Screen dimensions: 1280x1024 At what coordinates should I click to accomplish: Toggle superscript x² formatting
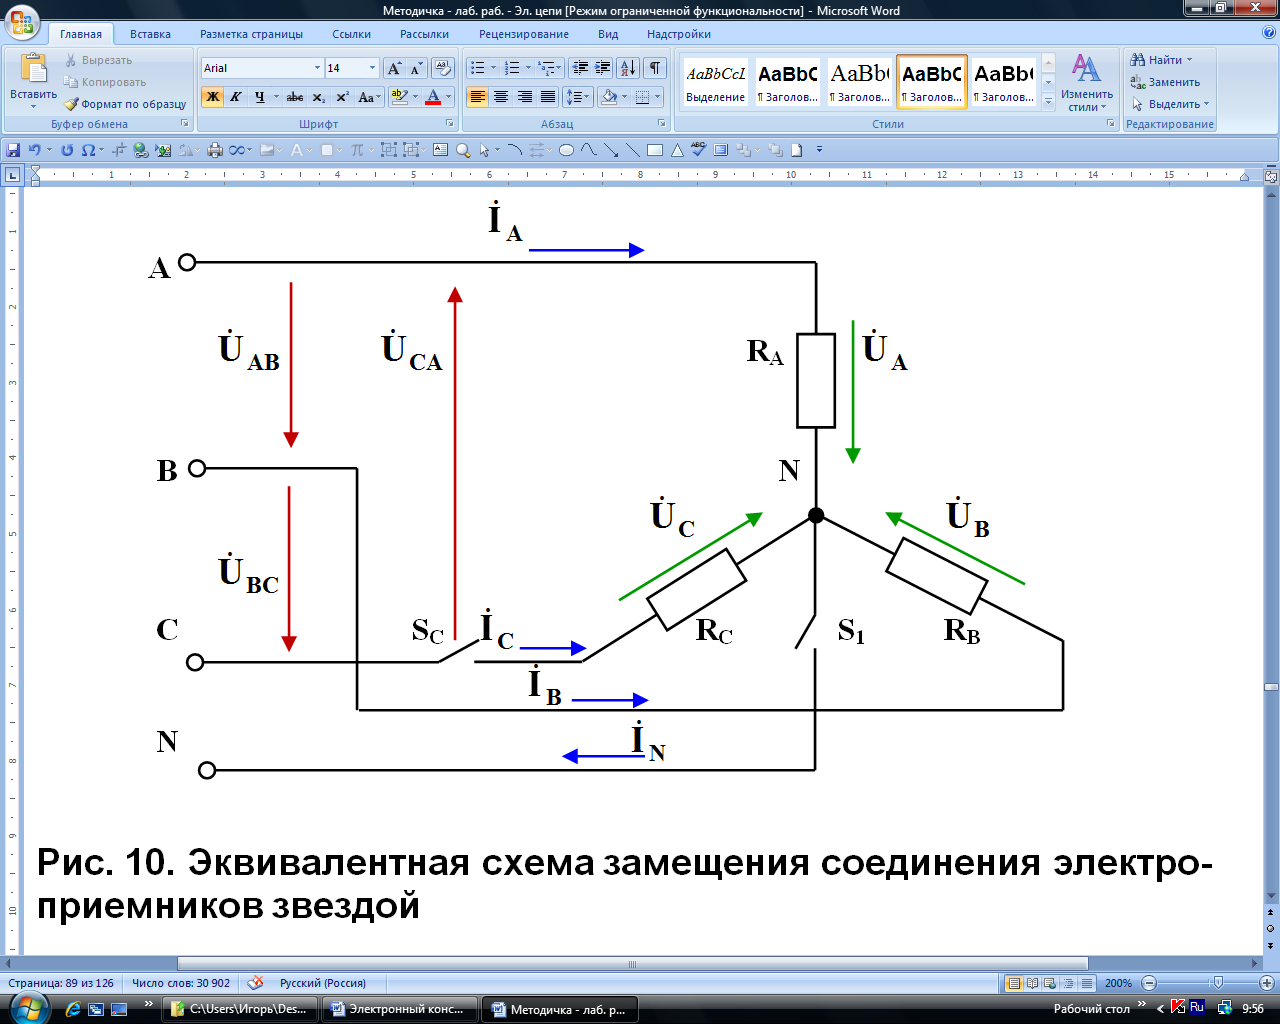[x=342, y=97]
